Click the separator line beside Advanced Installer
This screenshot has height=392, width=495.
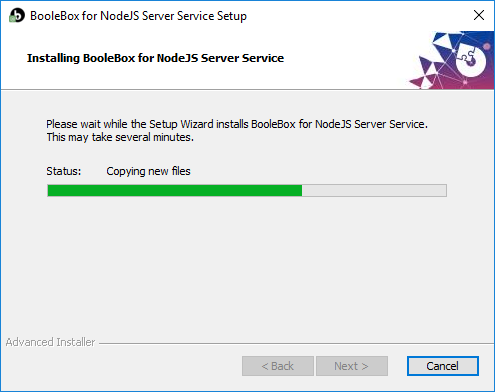pos(296,343)
